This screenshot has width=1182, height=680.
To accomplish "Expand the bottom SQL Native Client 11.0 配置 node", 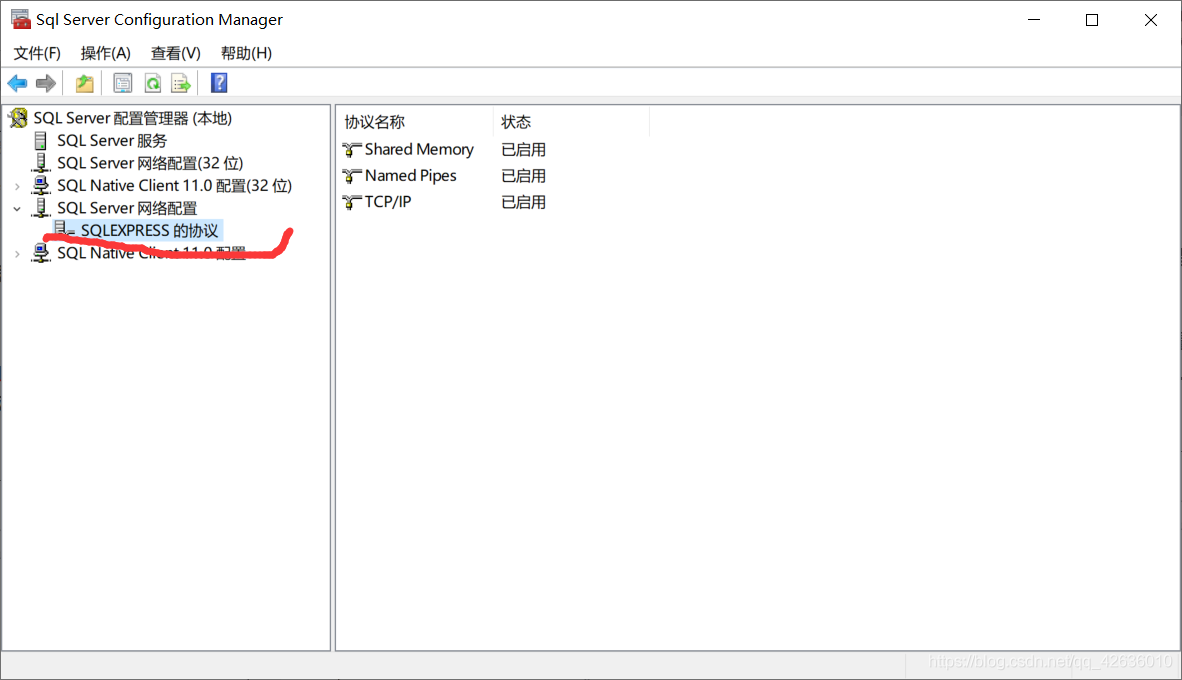I will coord(17,254).
